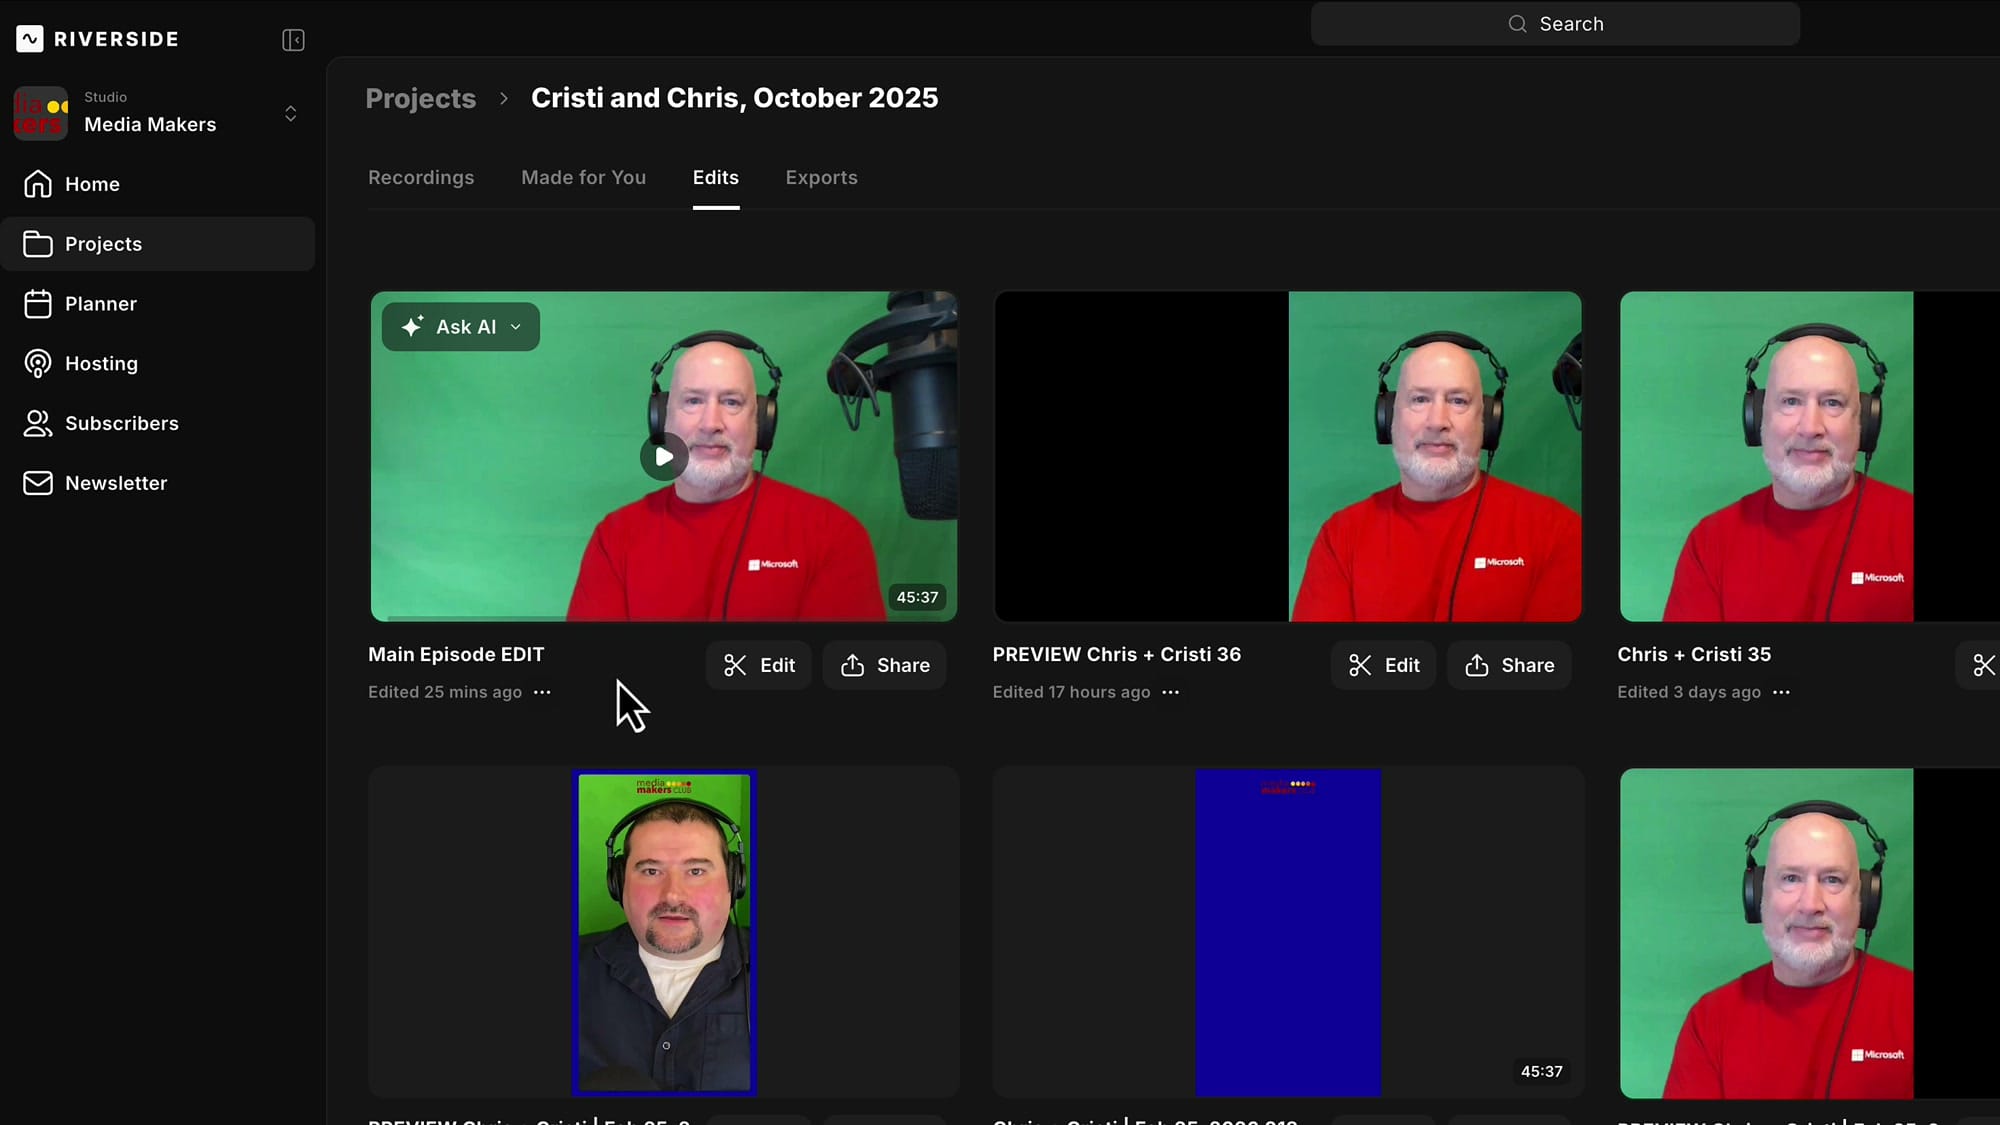This screenshot has height=1125, width=2000.
Task: Click the PREVIEW Chris + Cristi 36 title
Action: [1117, 655]
